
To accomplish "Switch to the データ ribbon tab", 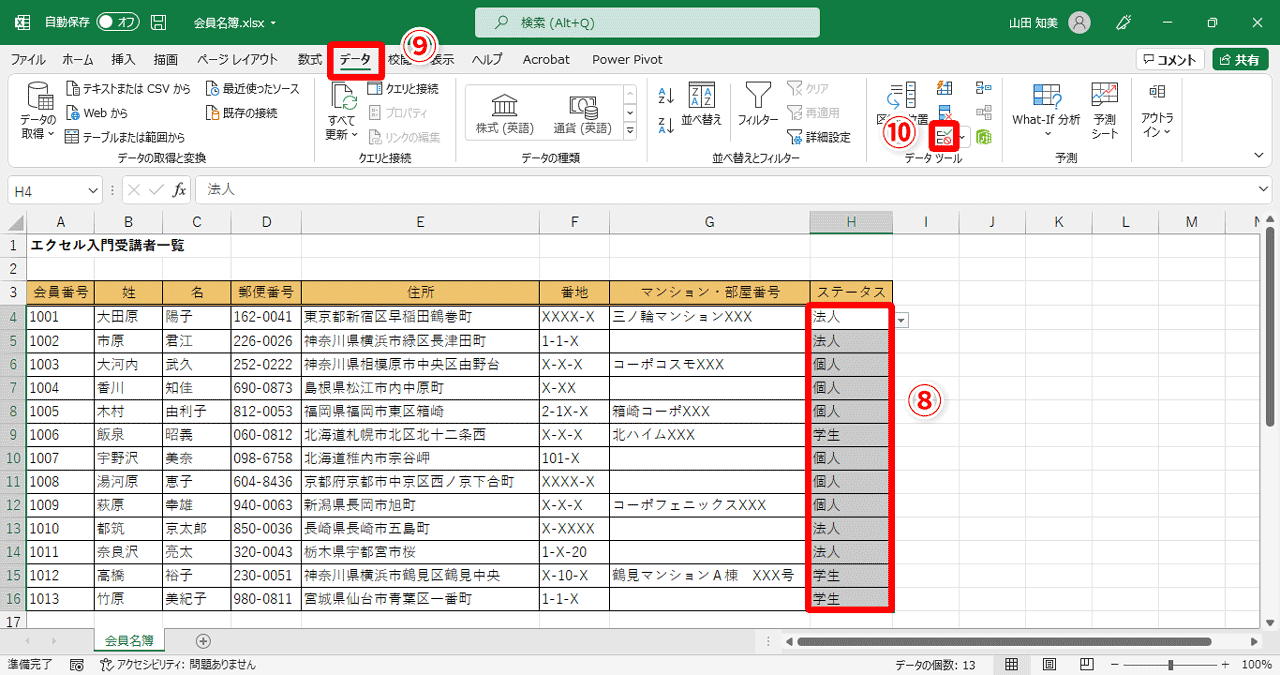I will pyautogui.click(x=355, y=59).
